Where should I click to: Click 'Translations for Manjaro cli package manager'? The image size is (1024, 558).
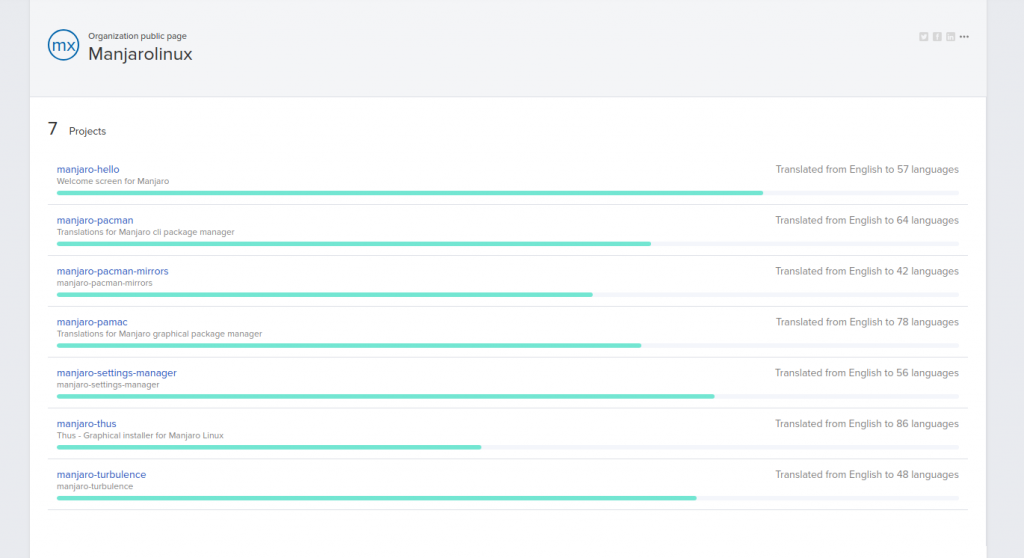[146, 232]
